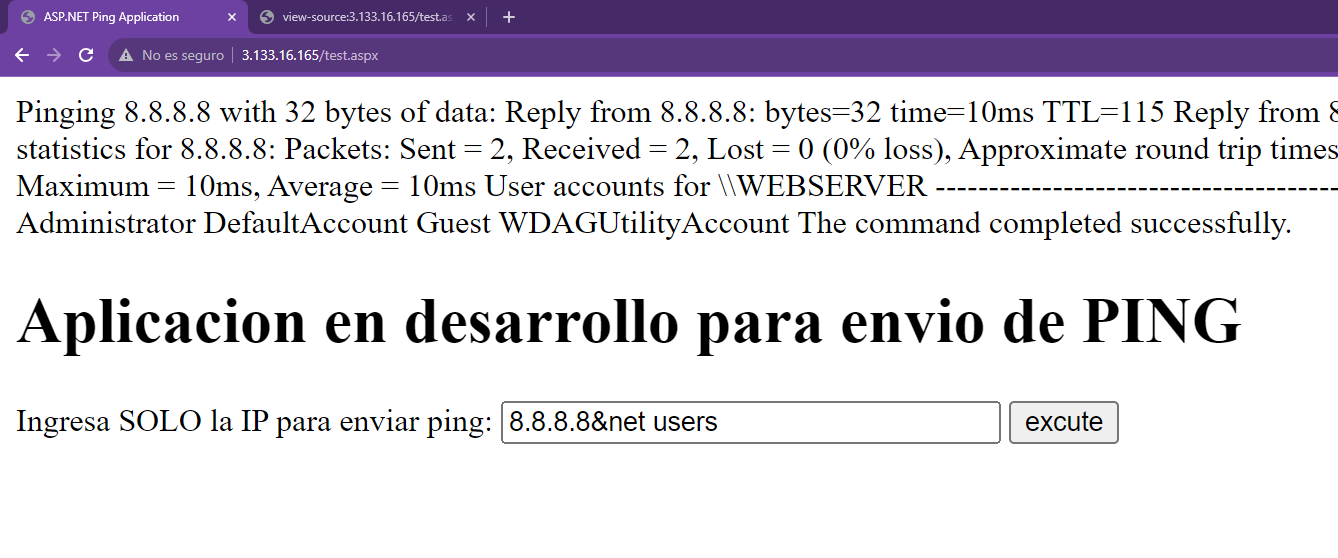This screenshot has width=1338, height=558.
Task: Close the ASP.NET Ping Application tab
Action: pos(232,17)
